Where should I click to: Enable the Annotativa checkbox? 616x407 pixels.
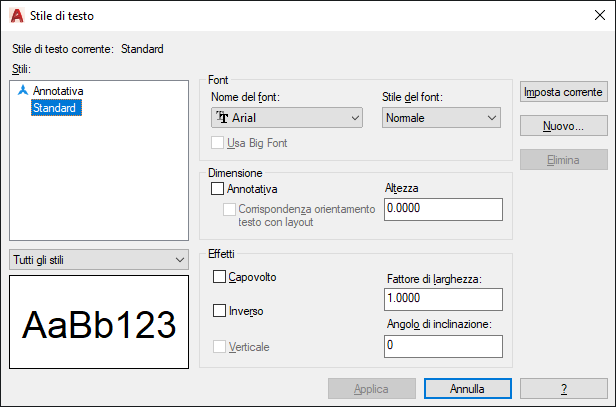click(217, 189)
